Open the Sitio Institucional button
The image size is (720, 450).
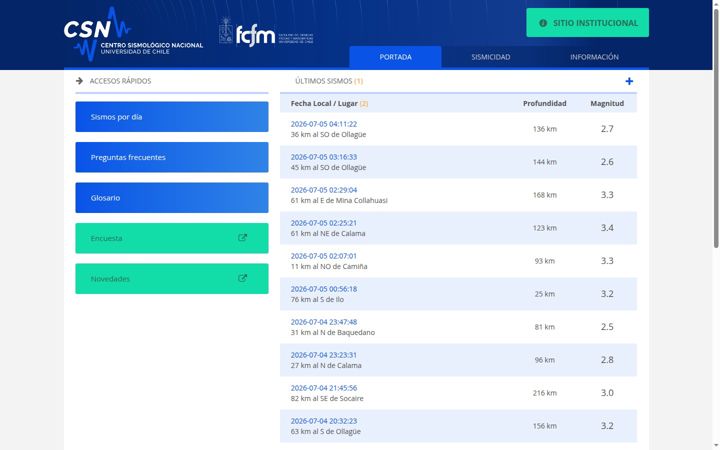pos(587,22)
